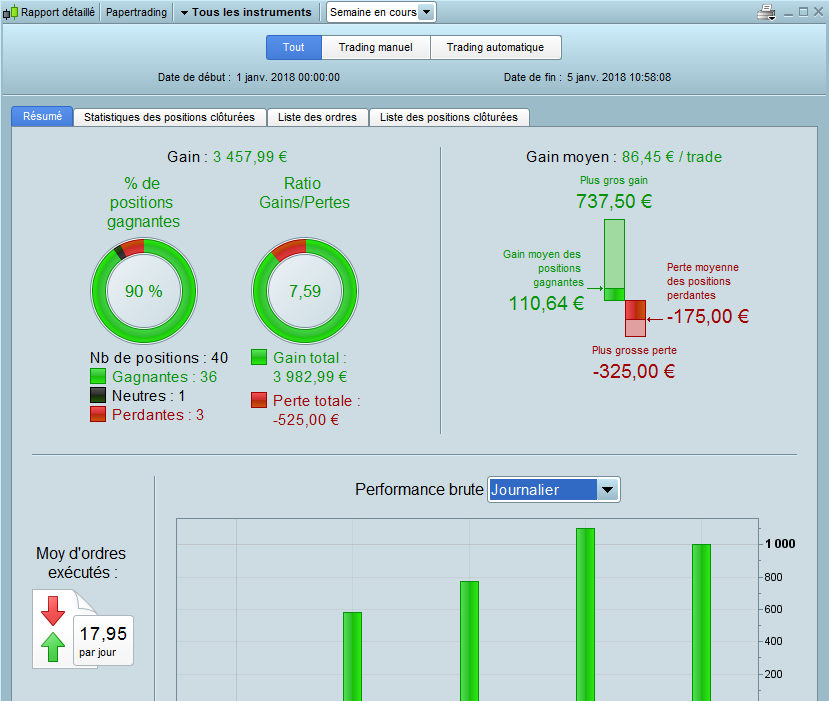
Task: Click the Papertrading label
Action: click(x=136, y=12)
